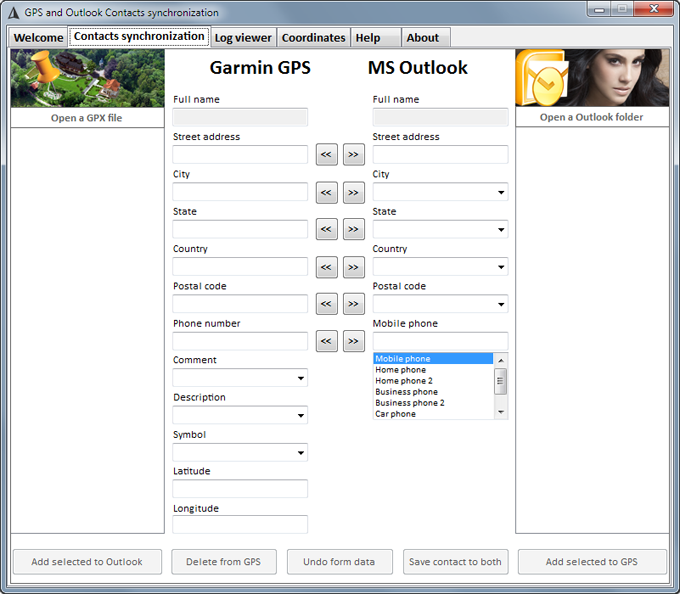Click the Country << transfer button
Image resolution: width=680 pixels, height=594 pixels.
(x=327, y=267)
